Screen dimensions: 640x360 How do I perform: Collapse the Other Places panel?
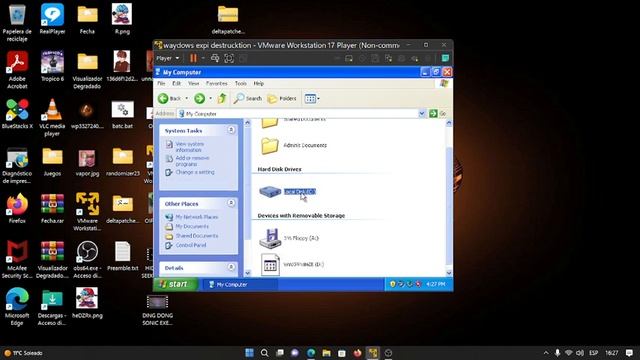(x=231, y=203)
